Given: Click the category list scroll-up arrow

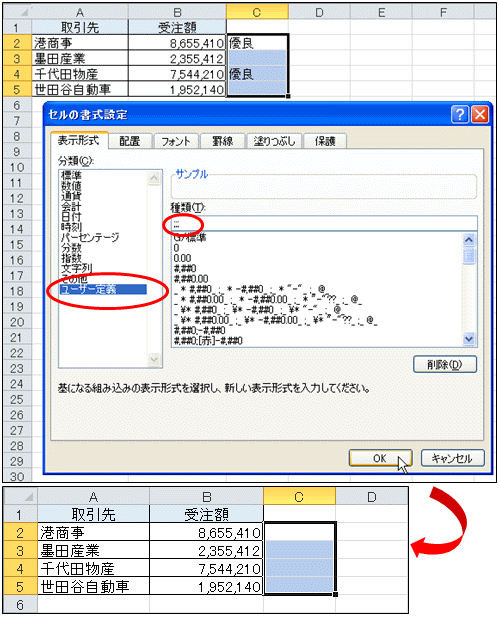Looking at the screenshot, I should tap(154, 178).
